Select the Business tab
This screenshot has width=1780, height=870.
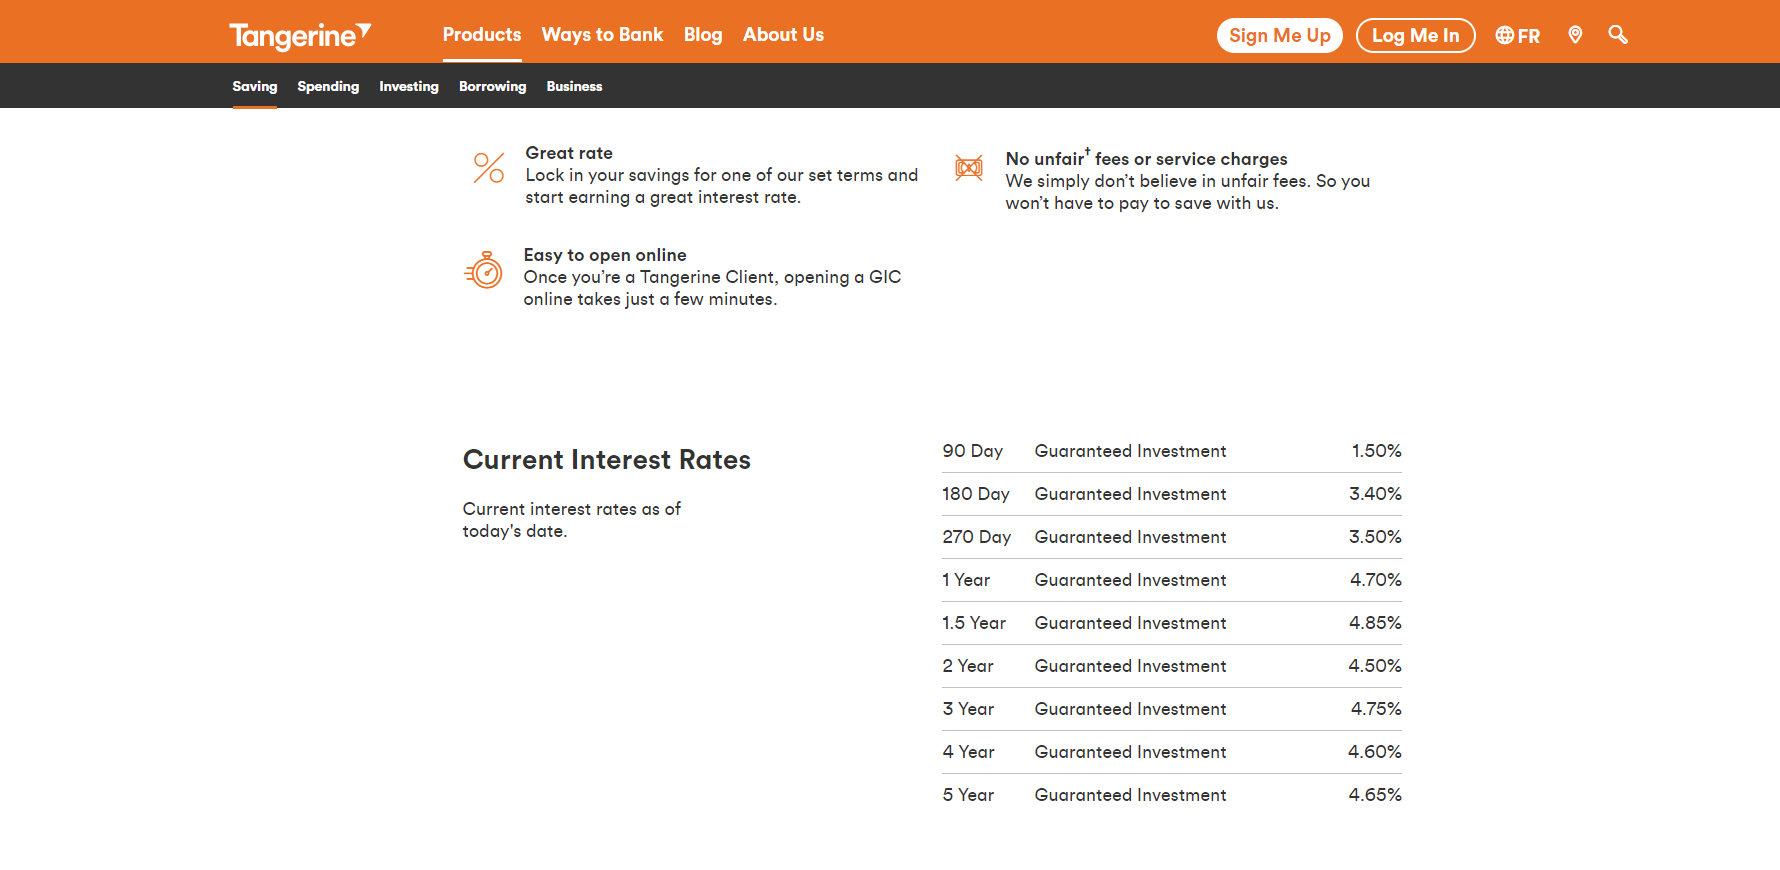click(574, 86)
